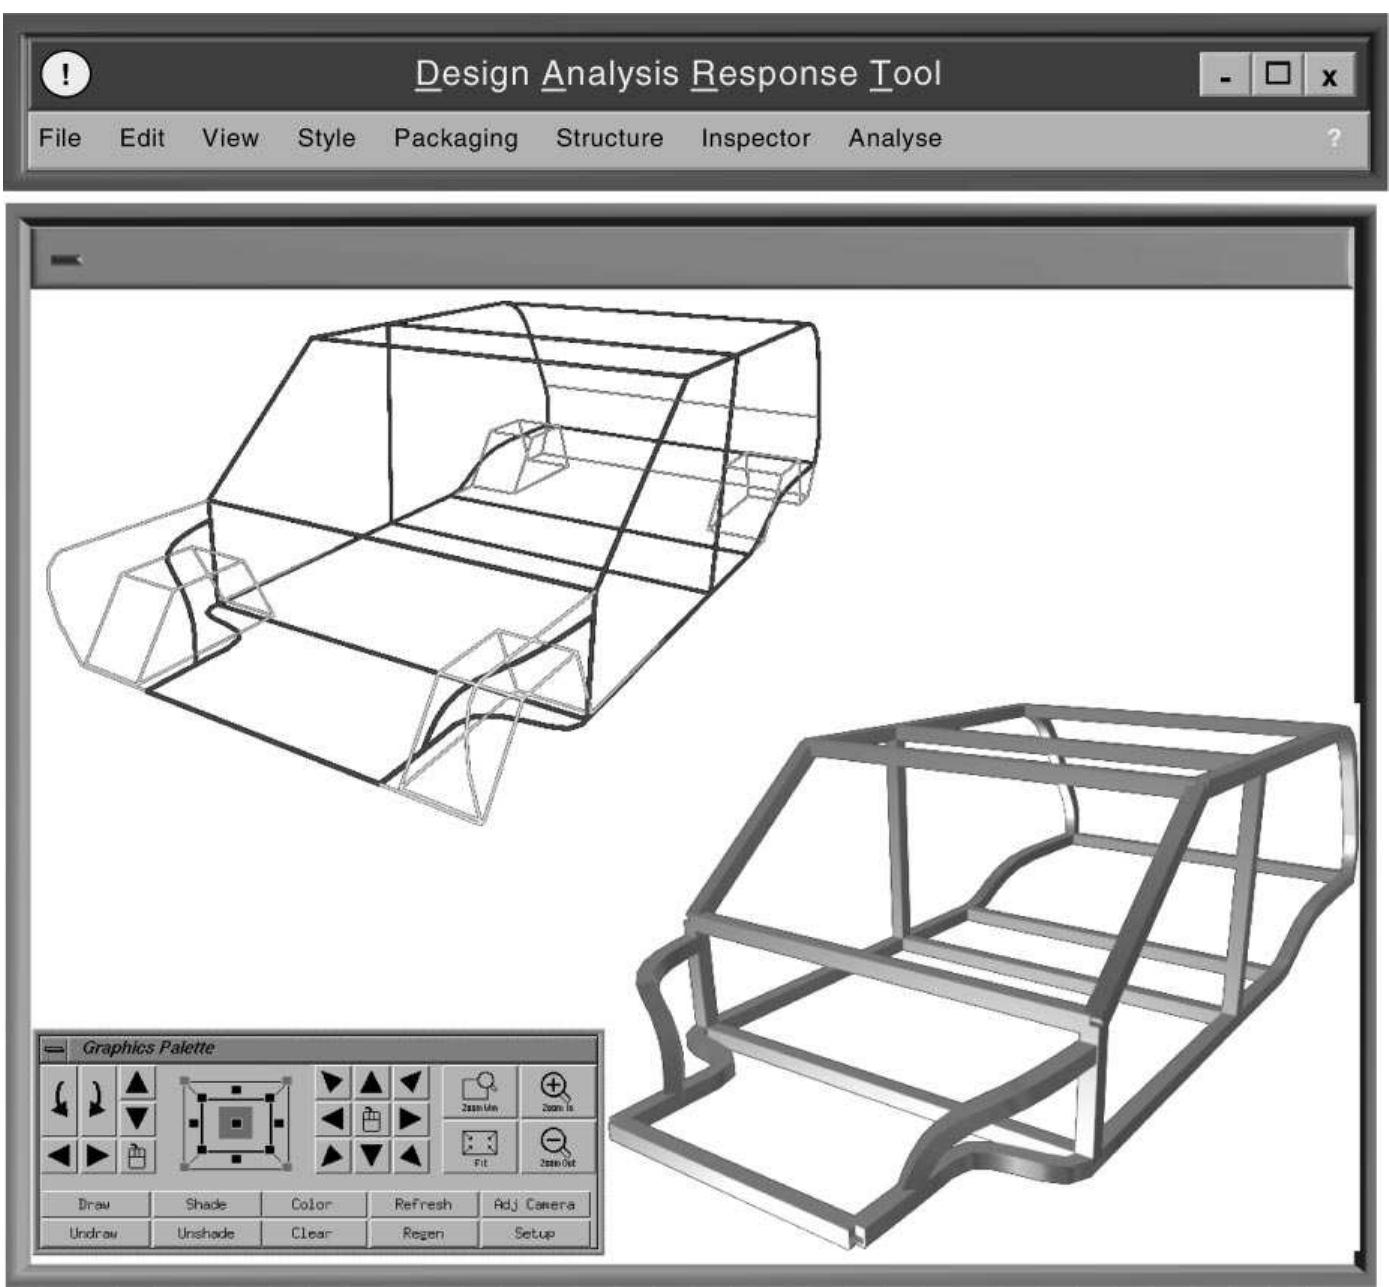Click the center square of the view box widget

(237, 1123)
